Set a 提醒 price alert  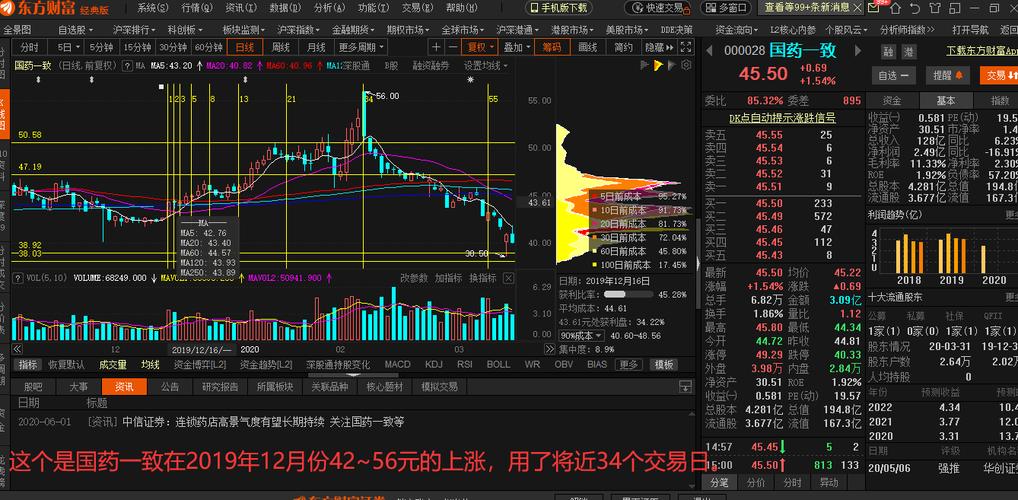tap(947, 75)
